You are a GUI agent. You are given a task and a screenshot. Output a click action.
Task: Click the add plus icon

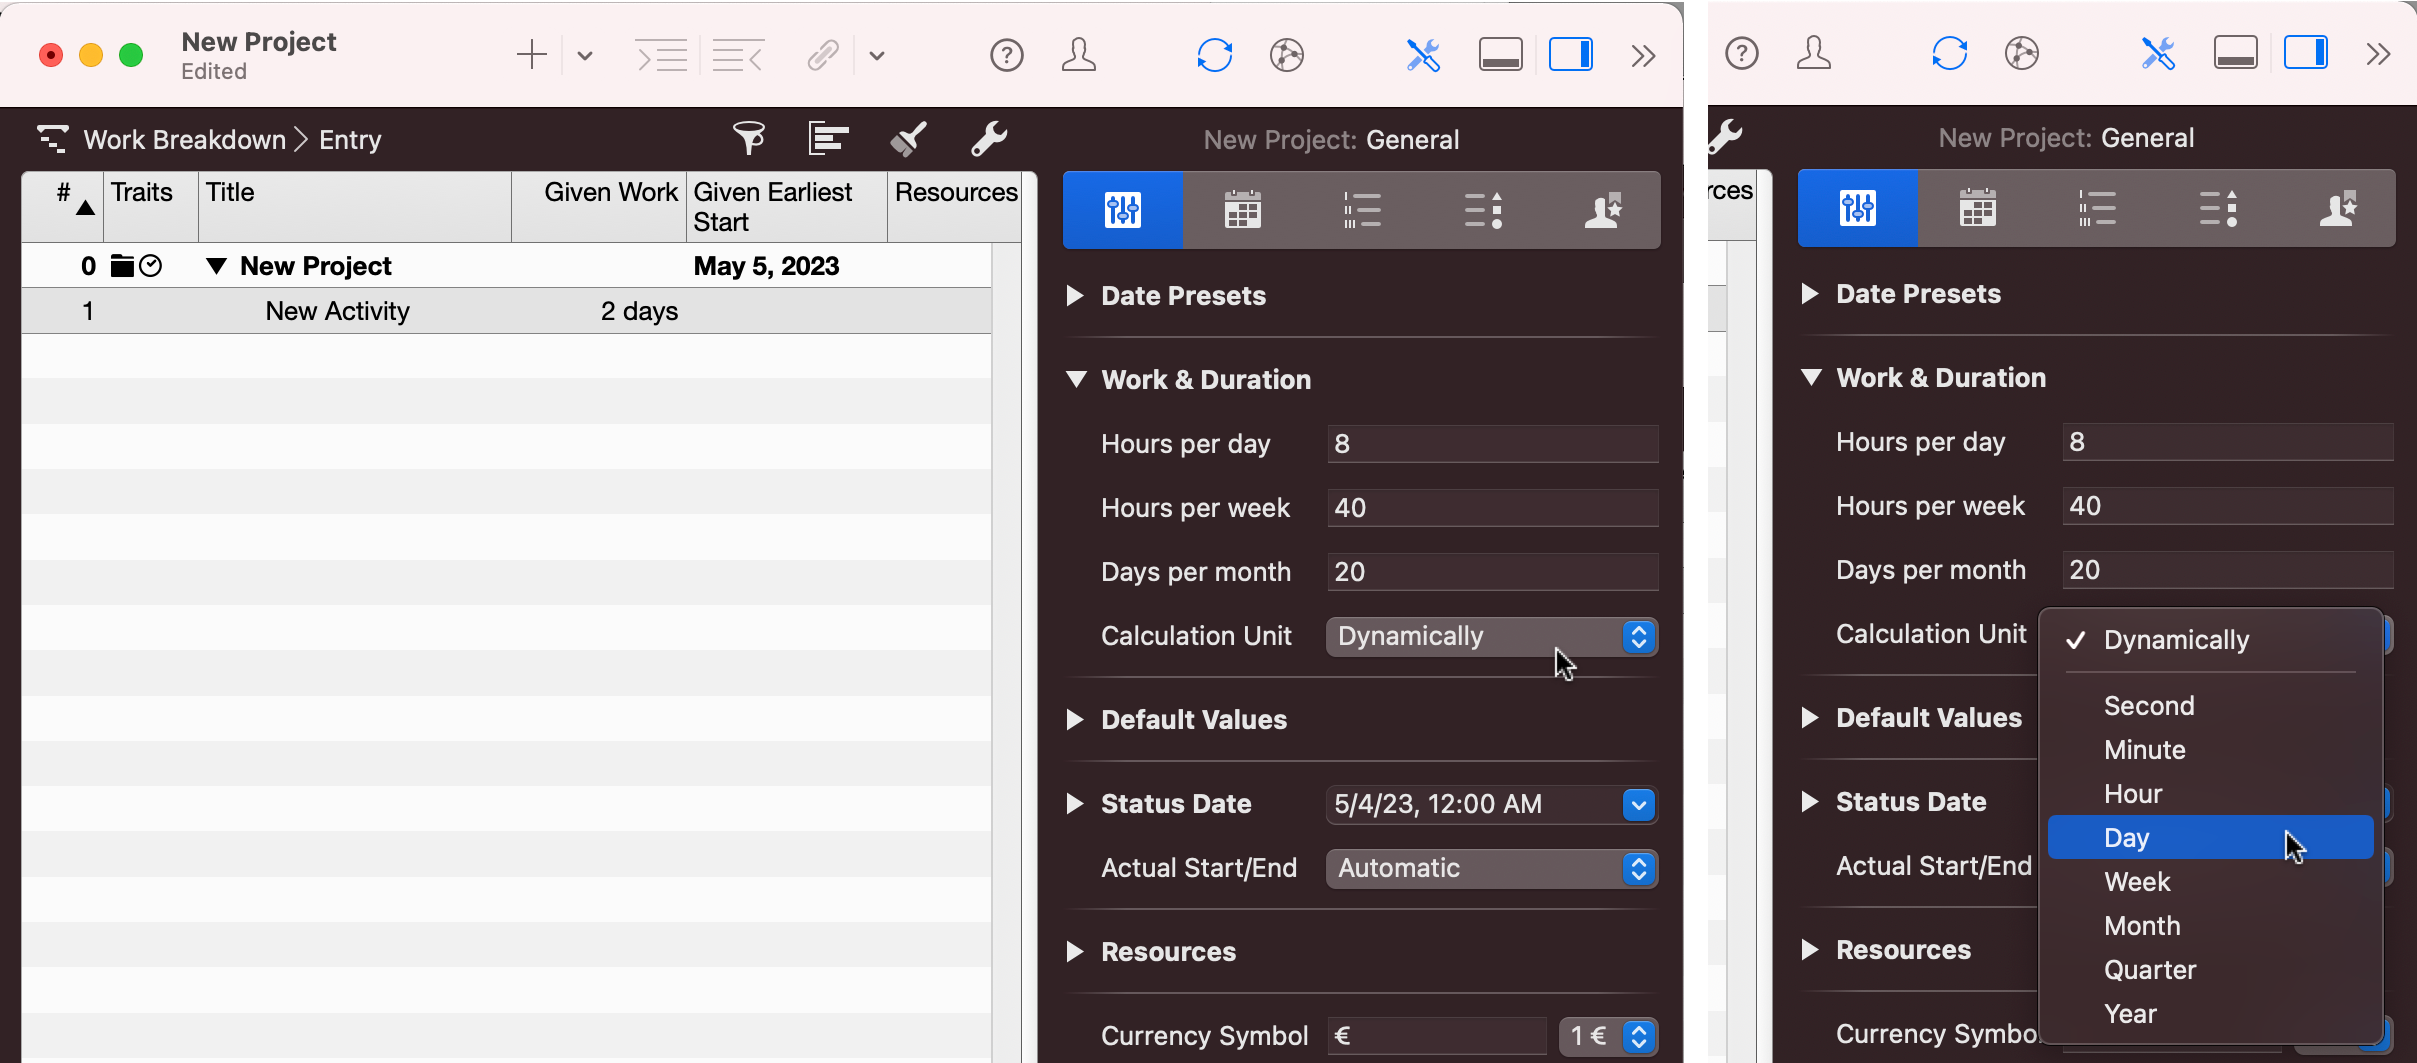(x=531, y=55)
